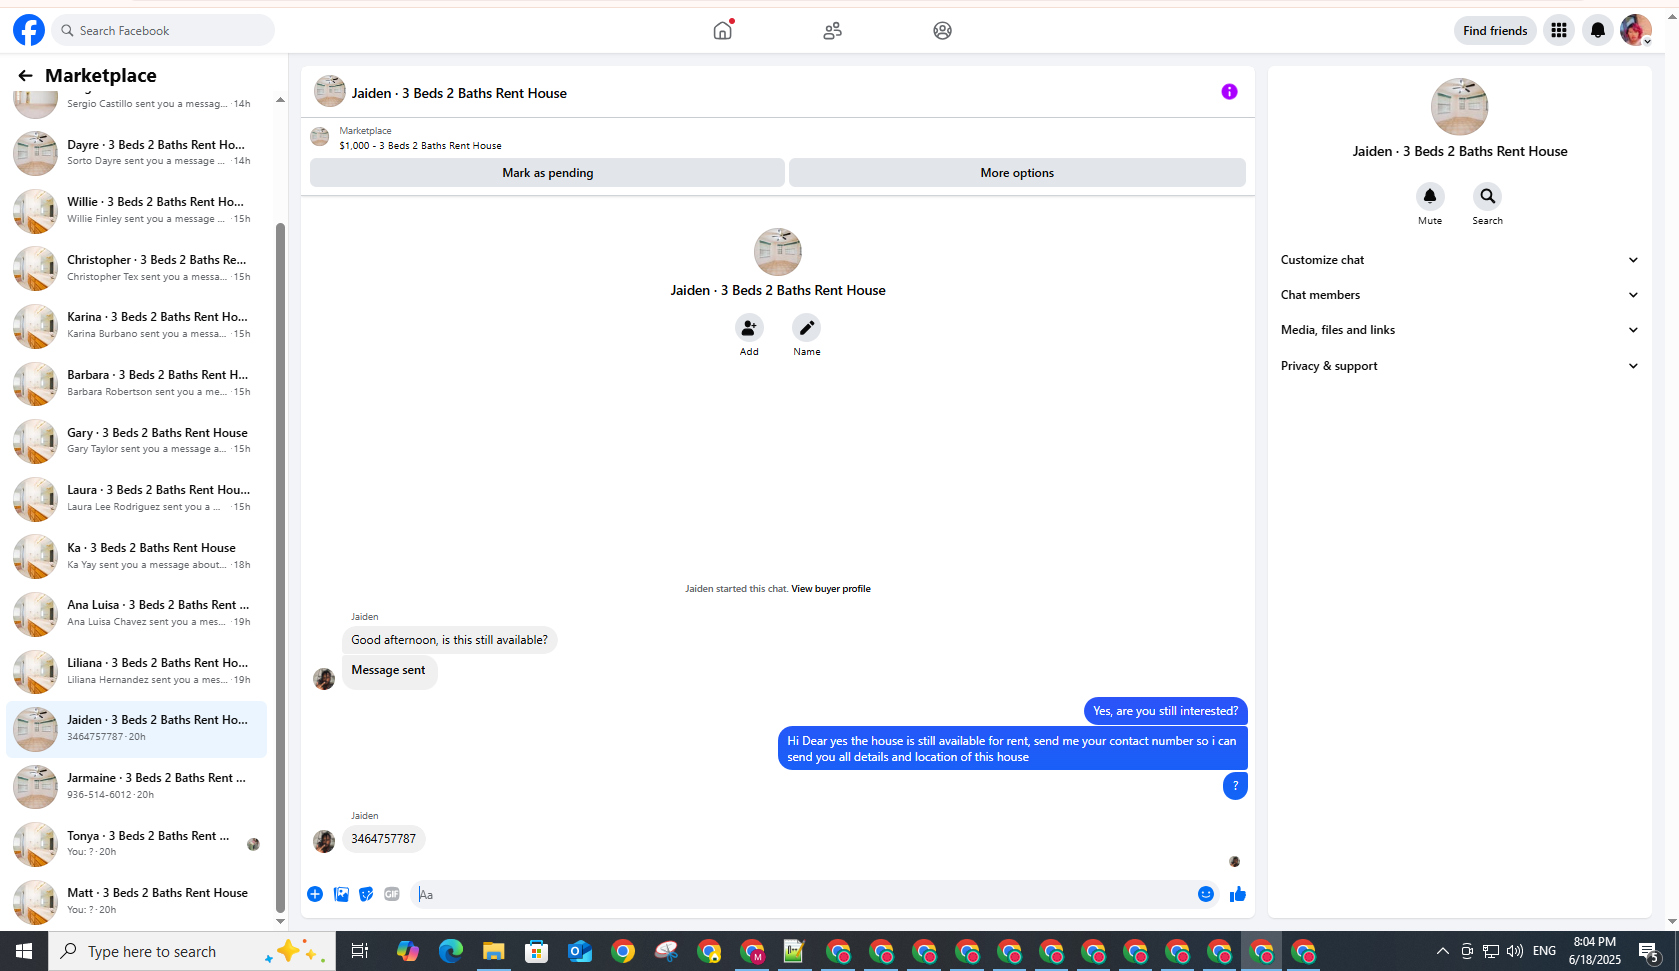Search in conversation magnifier icon

click(x=1487, y=196)
